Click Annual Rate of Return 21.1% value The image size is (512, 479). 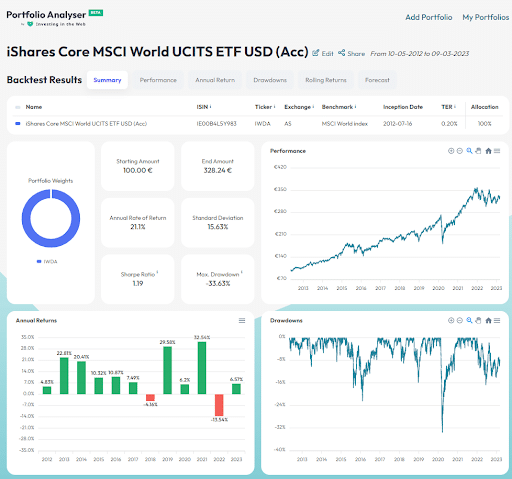138,227
